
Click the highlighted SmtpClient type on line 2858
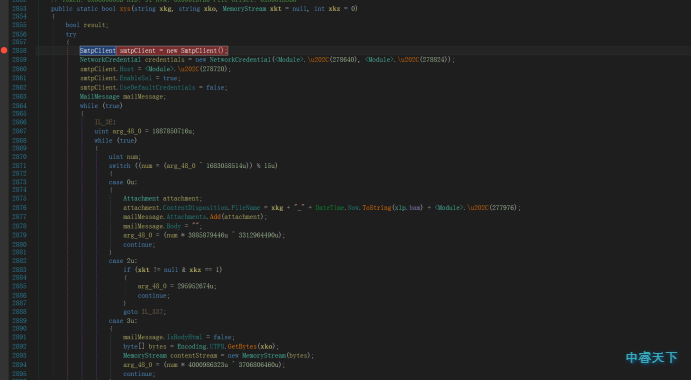98,50
